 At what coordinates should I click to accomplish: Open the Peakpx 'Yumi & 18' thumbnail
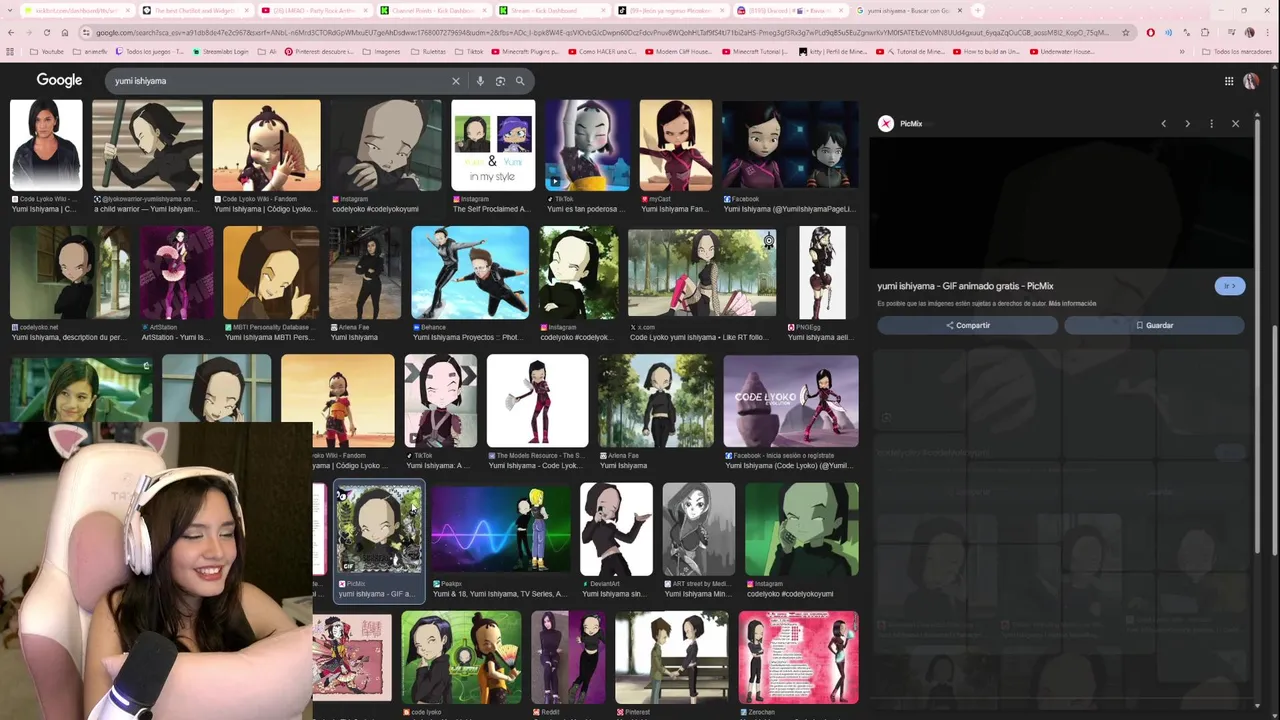[x=500, y=529]
